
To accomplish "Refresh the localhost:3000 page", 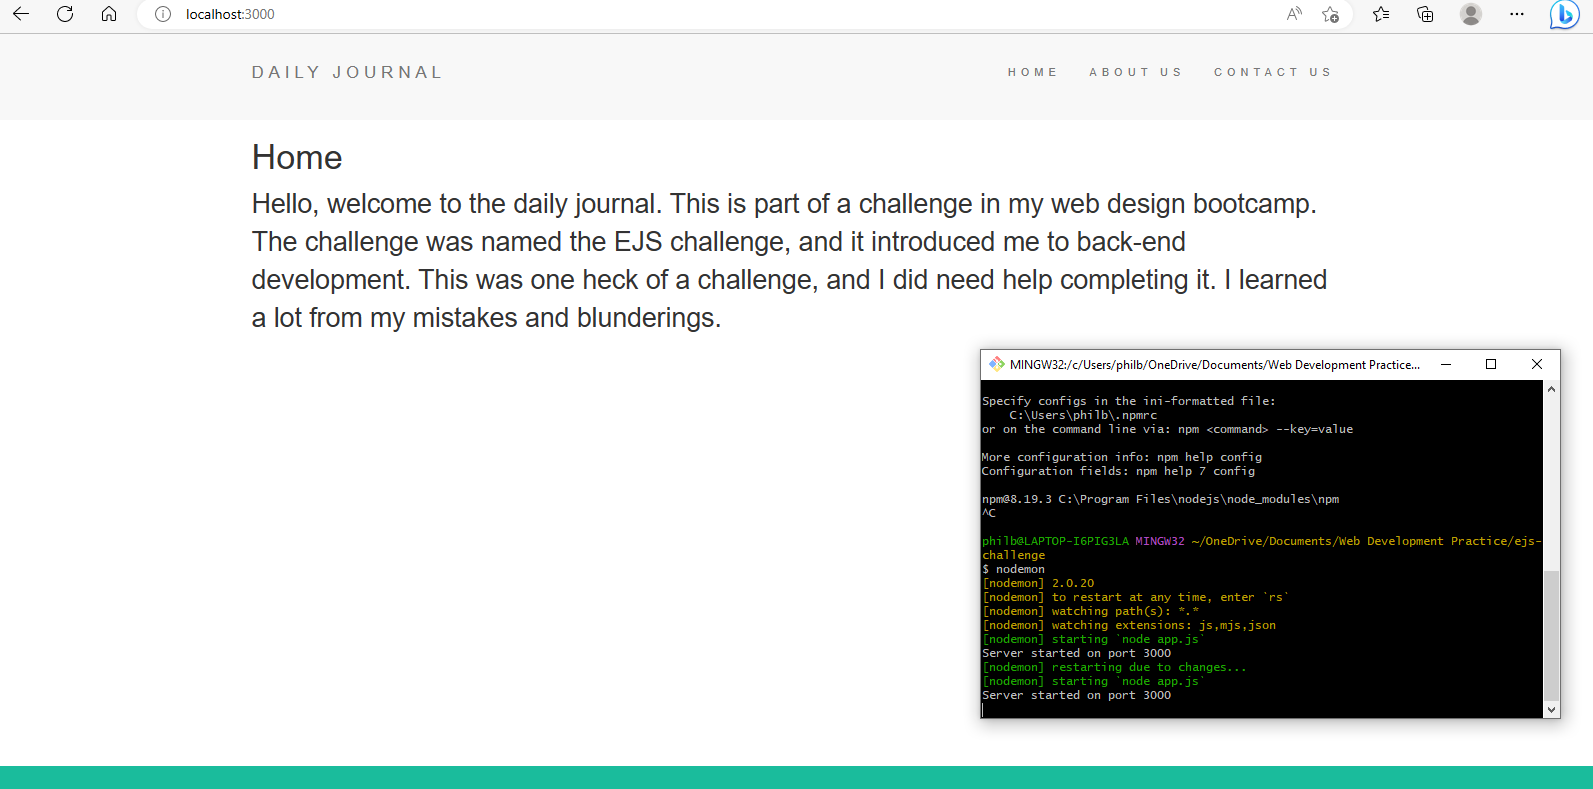I will pos(64,14).
